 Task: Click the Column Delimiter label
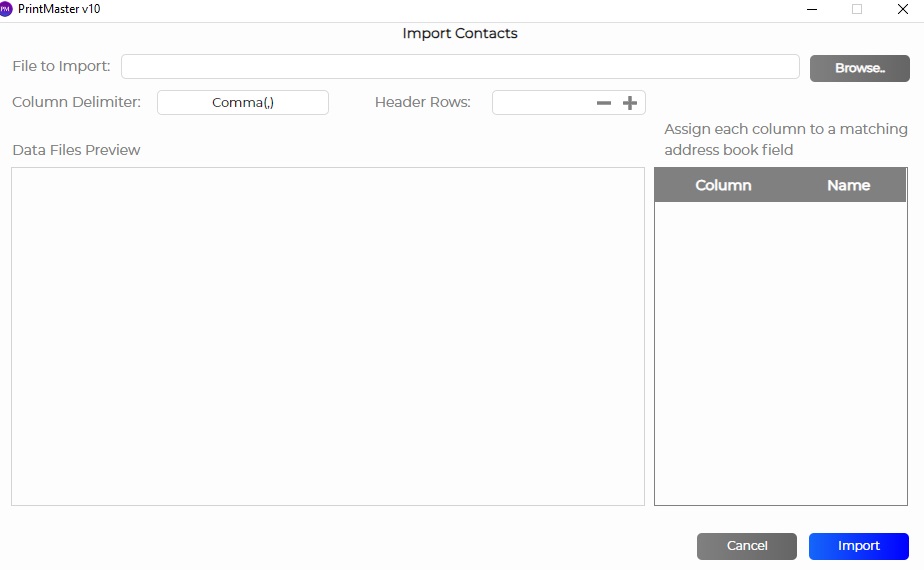click(77, 102)
